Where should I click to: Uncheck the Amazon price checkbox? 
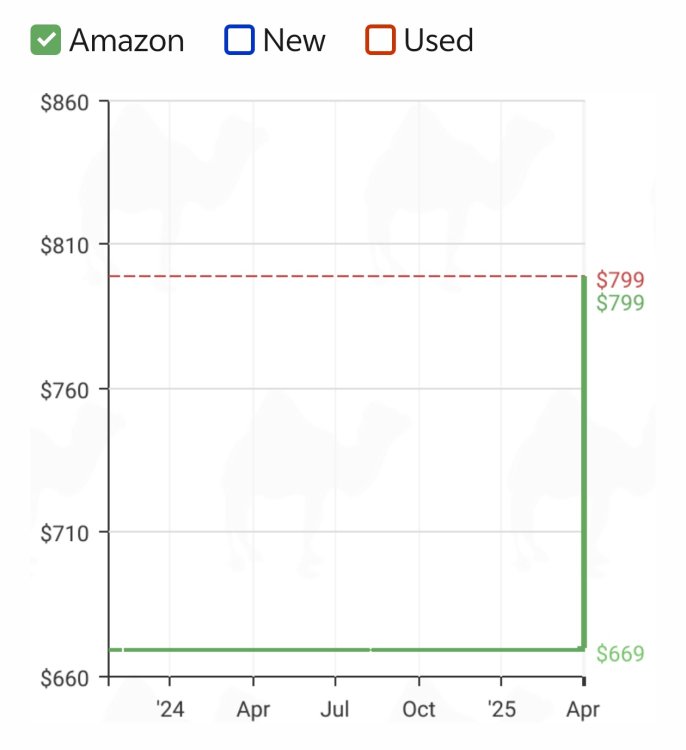(x=45, y=41)
